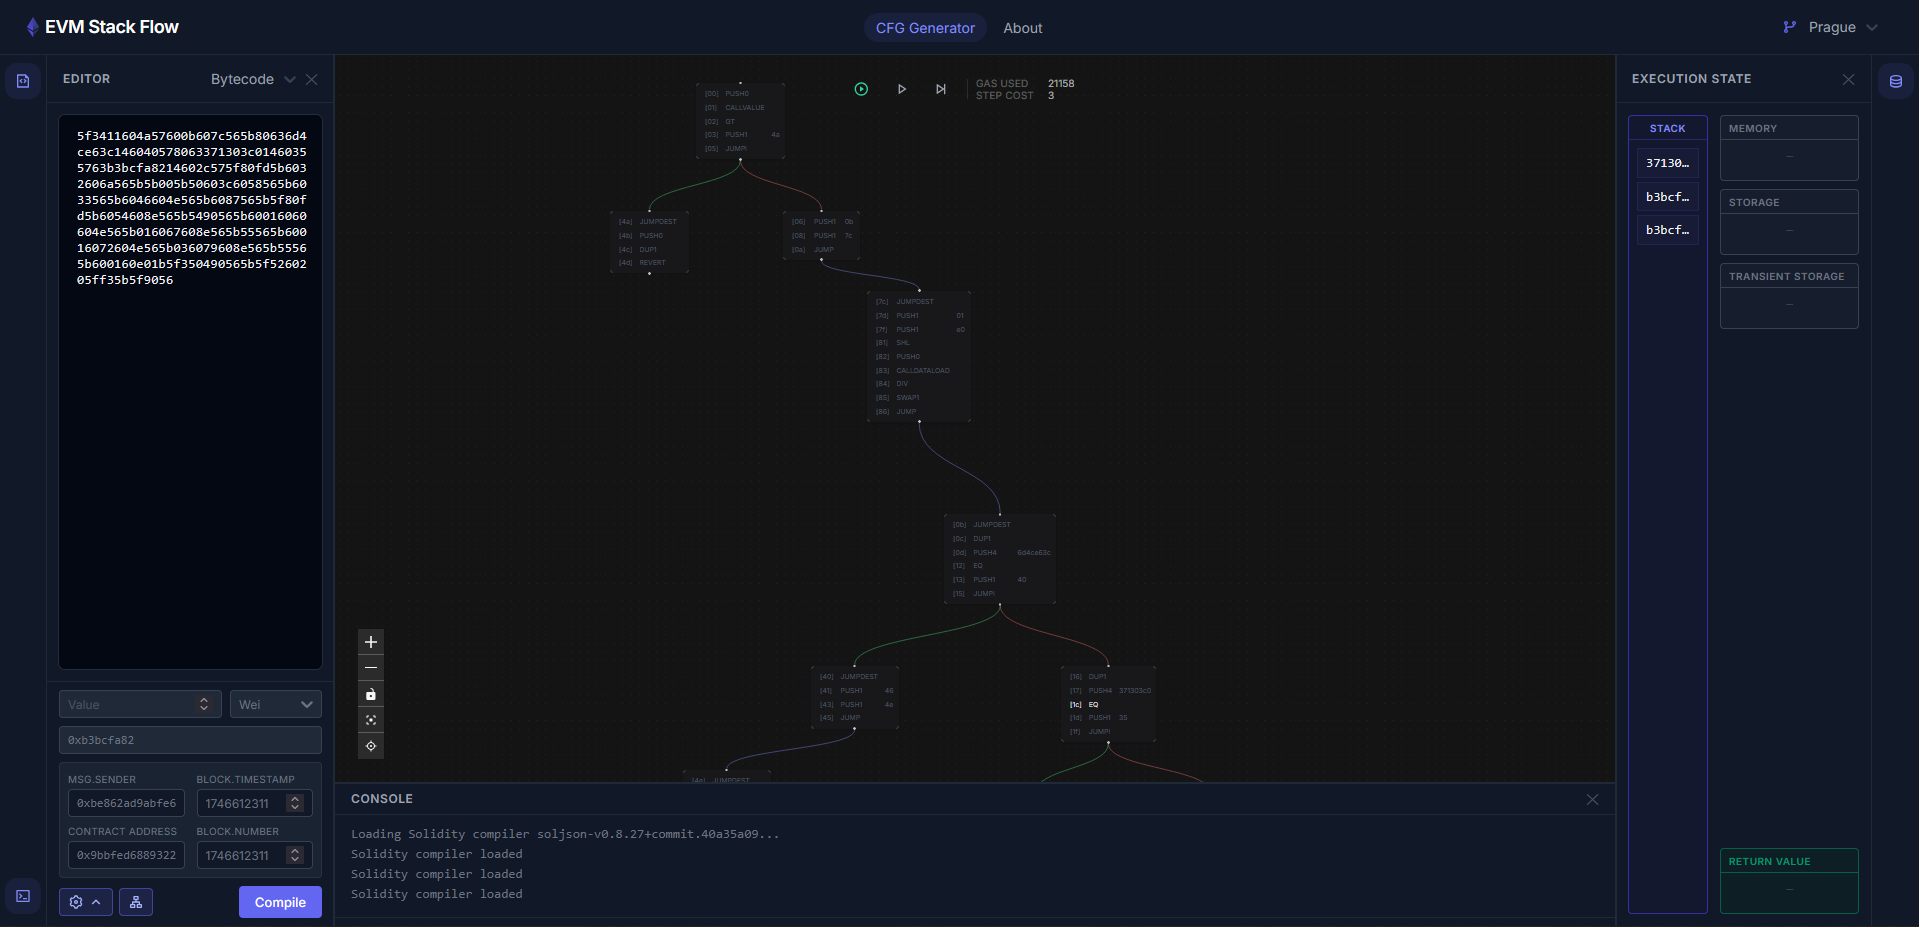1919x927 pixels.
Task: Select the CFG node with CALLDATALOAD
Action: [919, 356]
